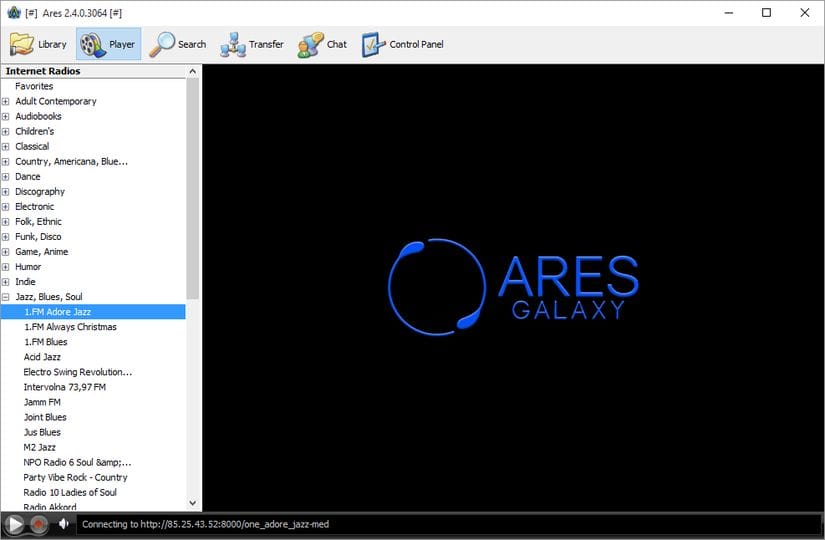Select the M2 Jazz station
This screenshot has width=825, height=540.
coord(41,447)
